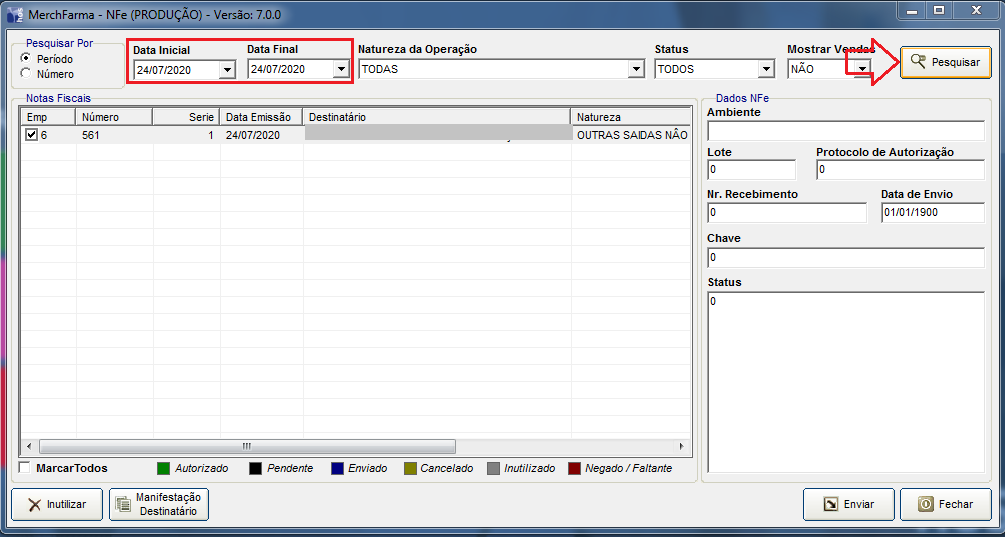The width and height of the screenshot is (1005, 537).
Task: Click the Chave input field
Action: [x=845, y=258]
